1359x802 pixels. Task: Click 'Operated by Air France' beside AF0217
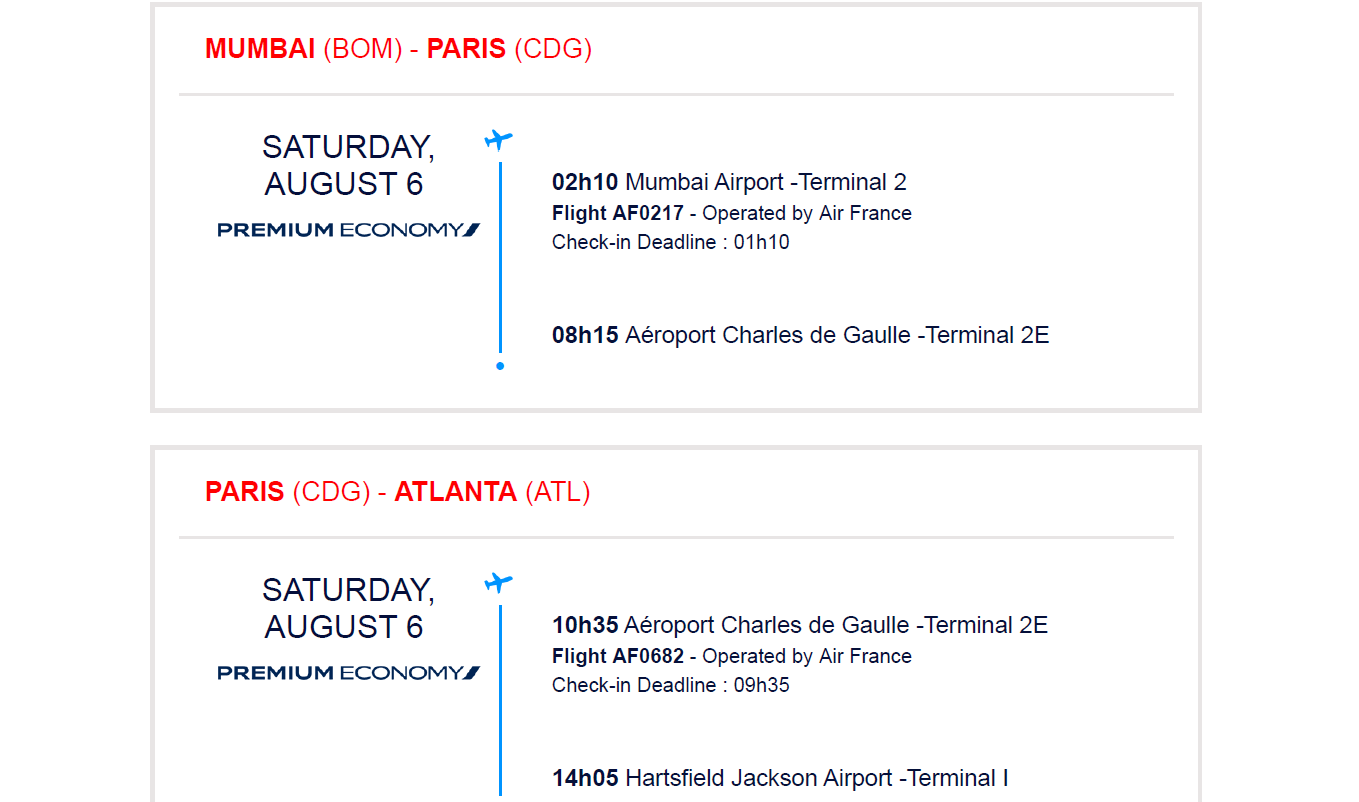[807, 213]
